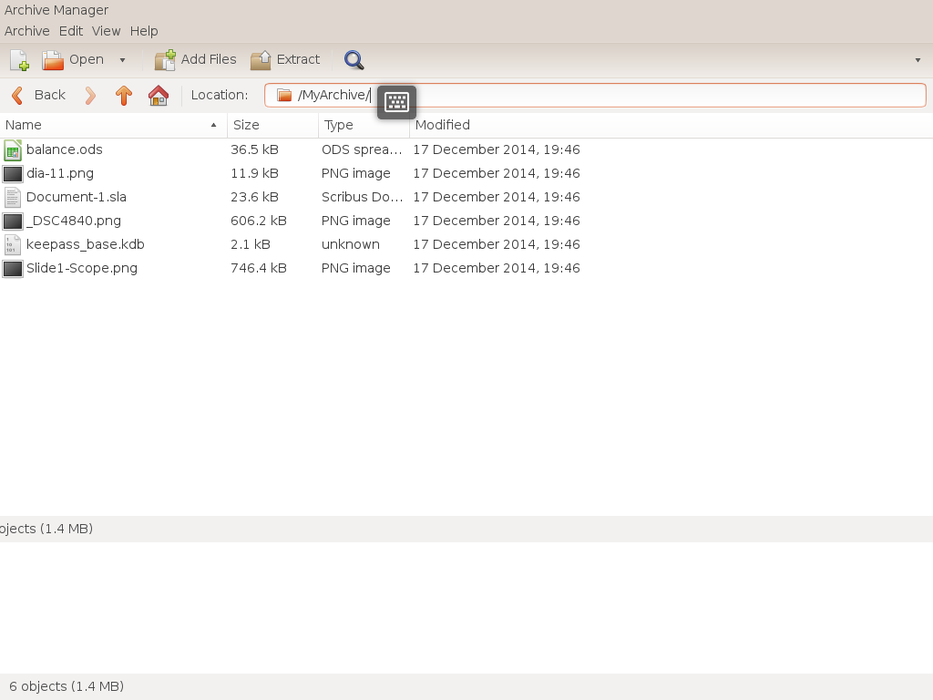933x700 pixels.
Task: Select the keepass_base.kdb file icon
Action: point(13,245)
